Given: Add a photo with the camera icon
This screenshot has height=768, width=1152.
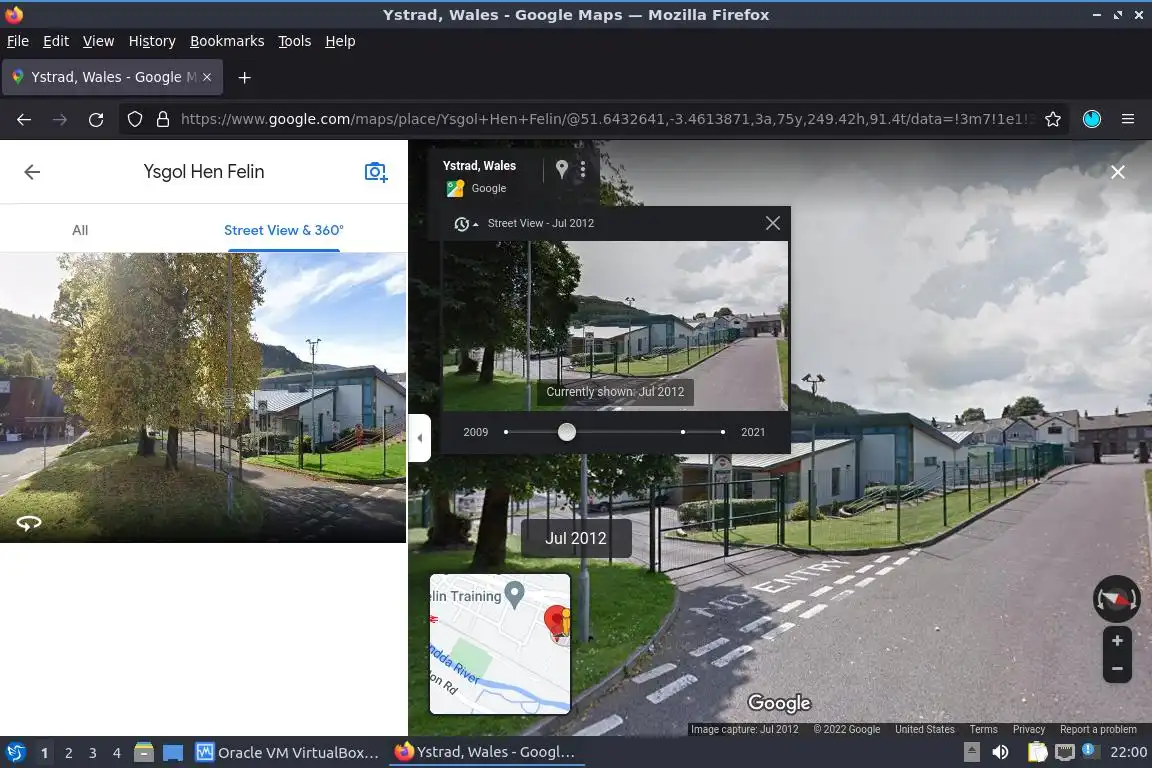Looking at the screenshot, I should (375, 172).
